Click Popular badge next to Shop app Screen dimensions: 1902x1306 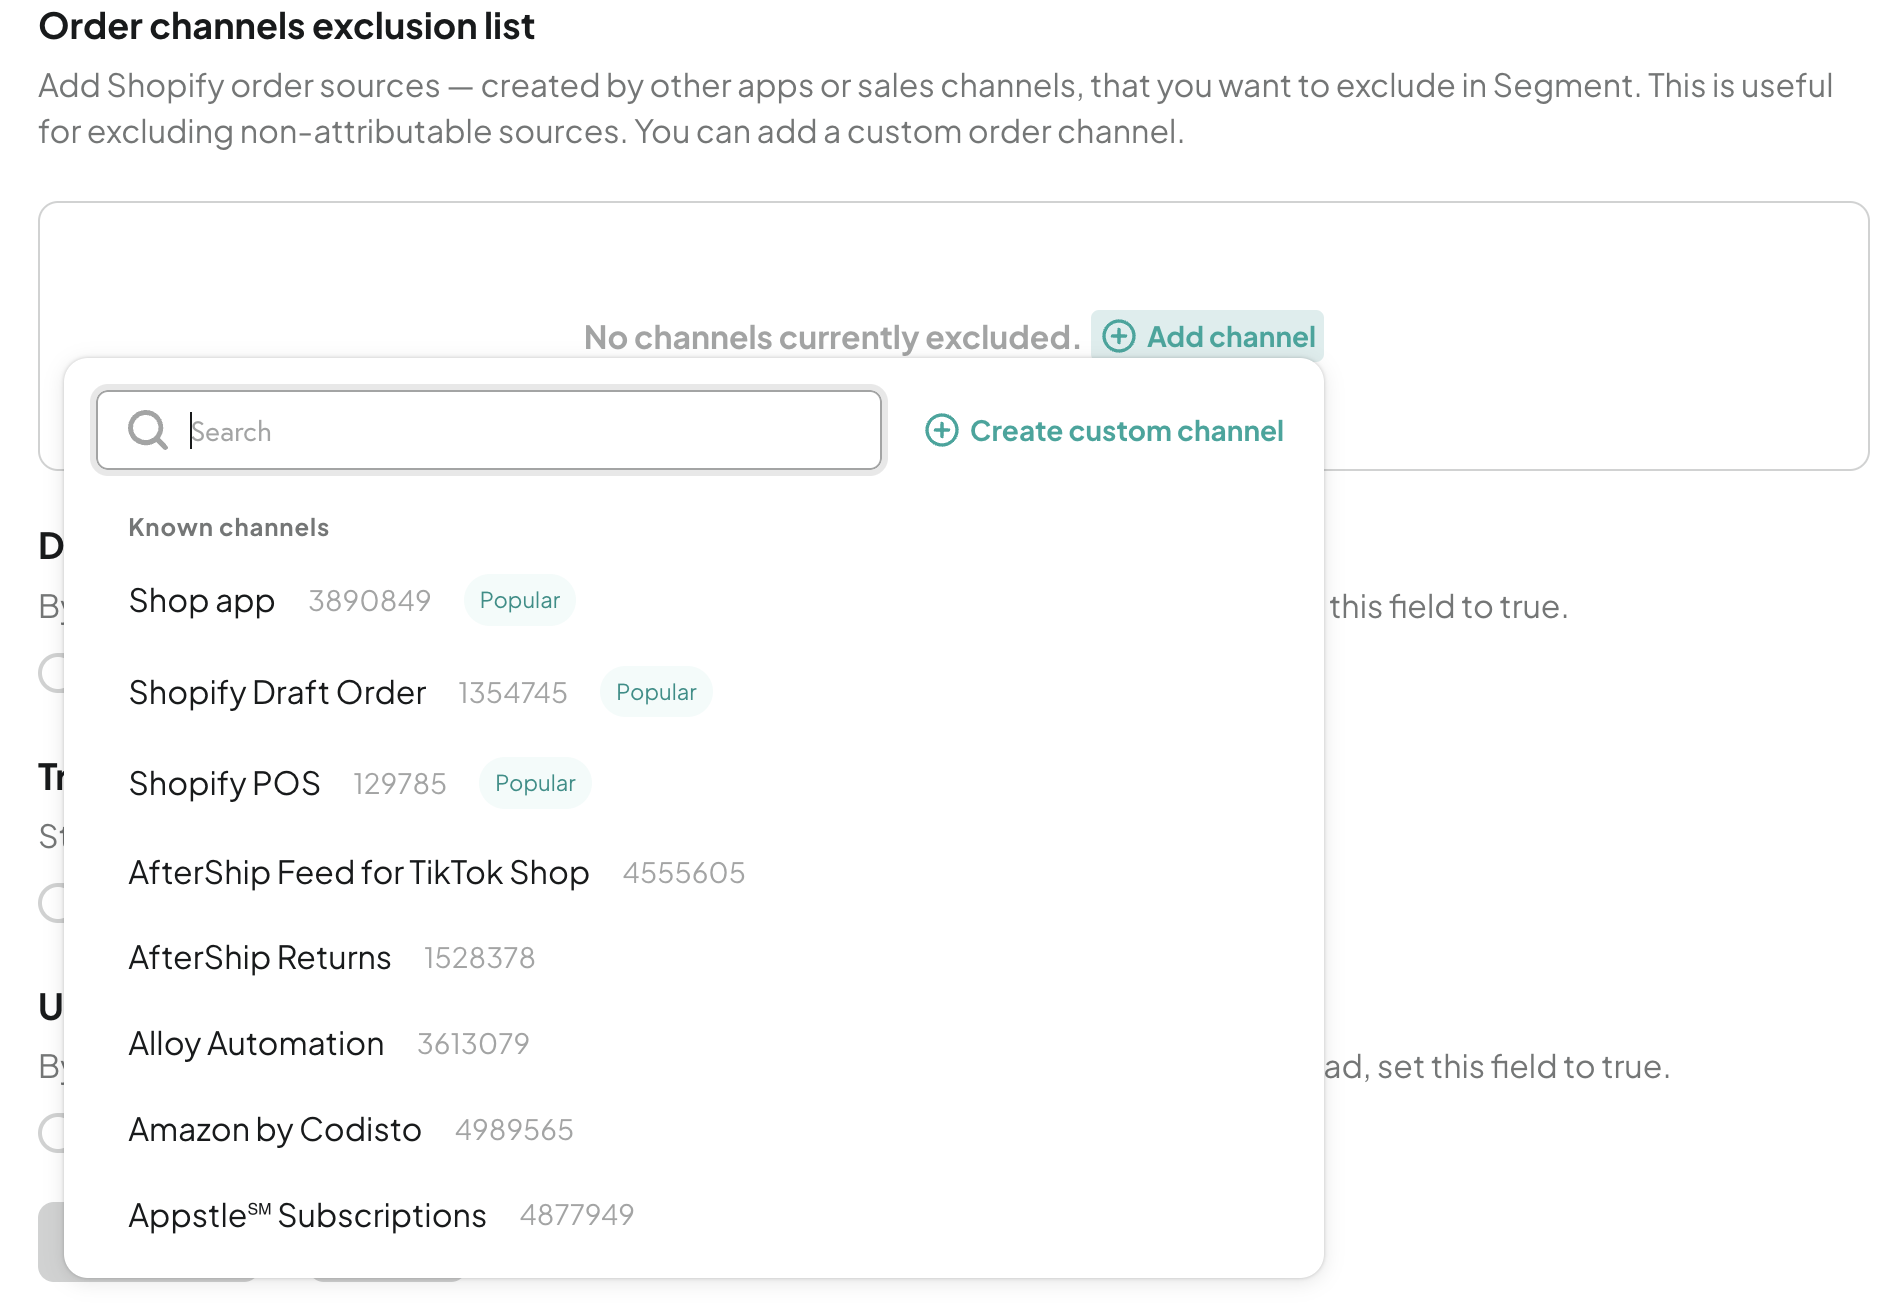520,600
